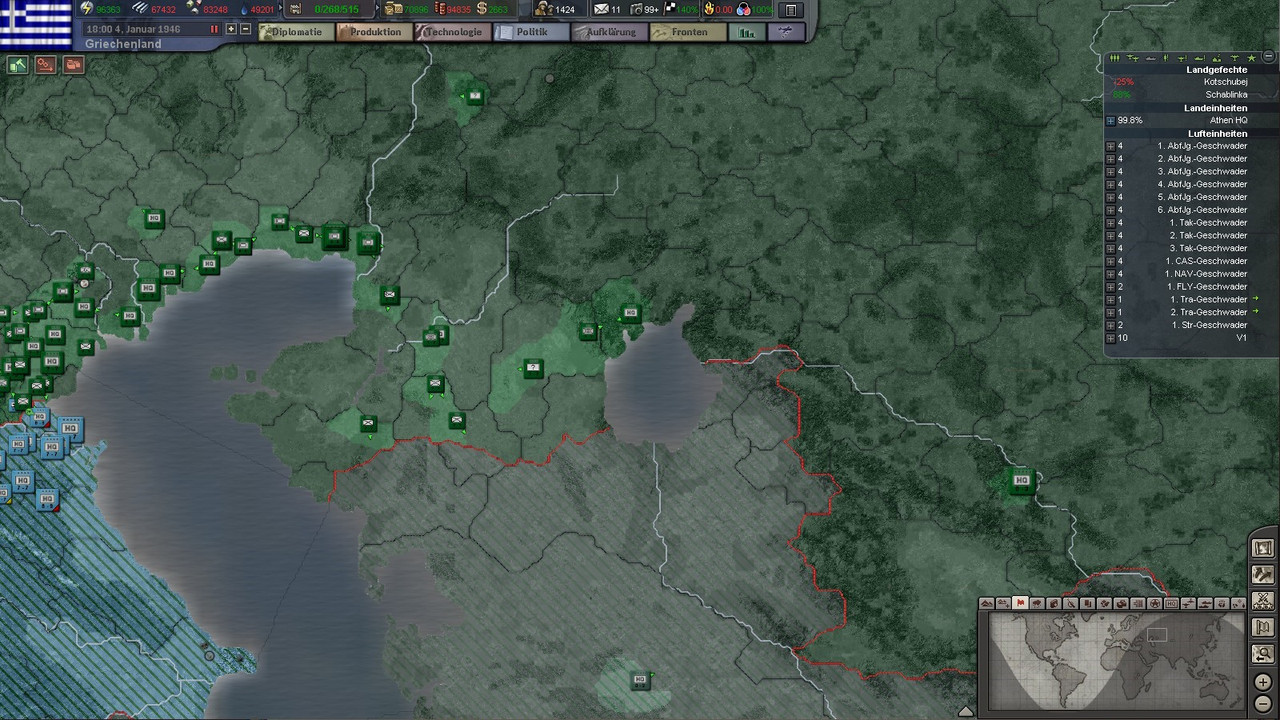Select 1. Str-Geschwader in the list

pos(1209,325)
